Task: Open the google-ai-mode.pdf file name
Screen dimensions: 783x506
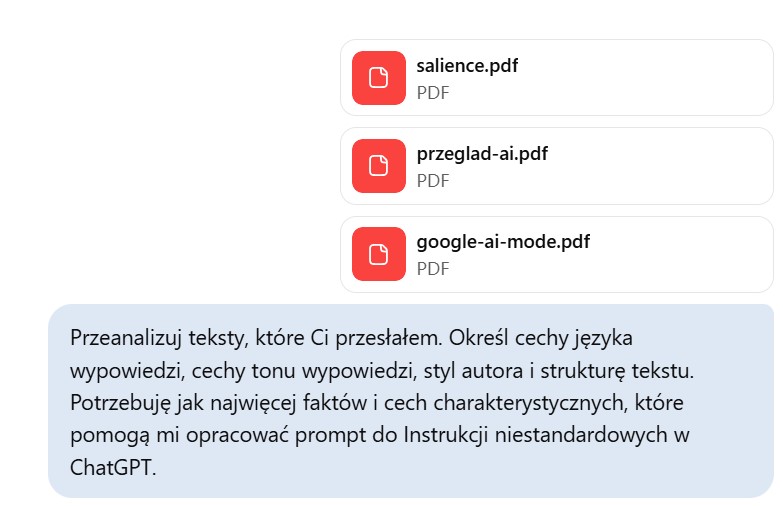Action: [503, 242]
